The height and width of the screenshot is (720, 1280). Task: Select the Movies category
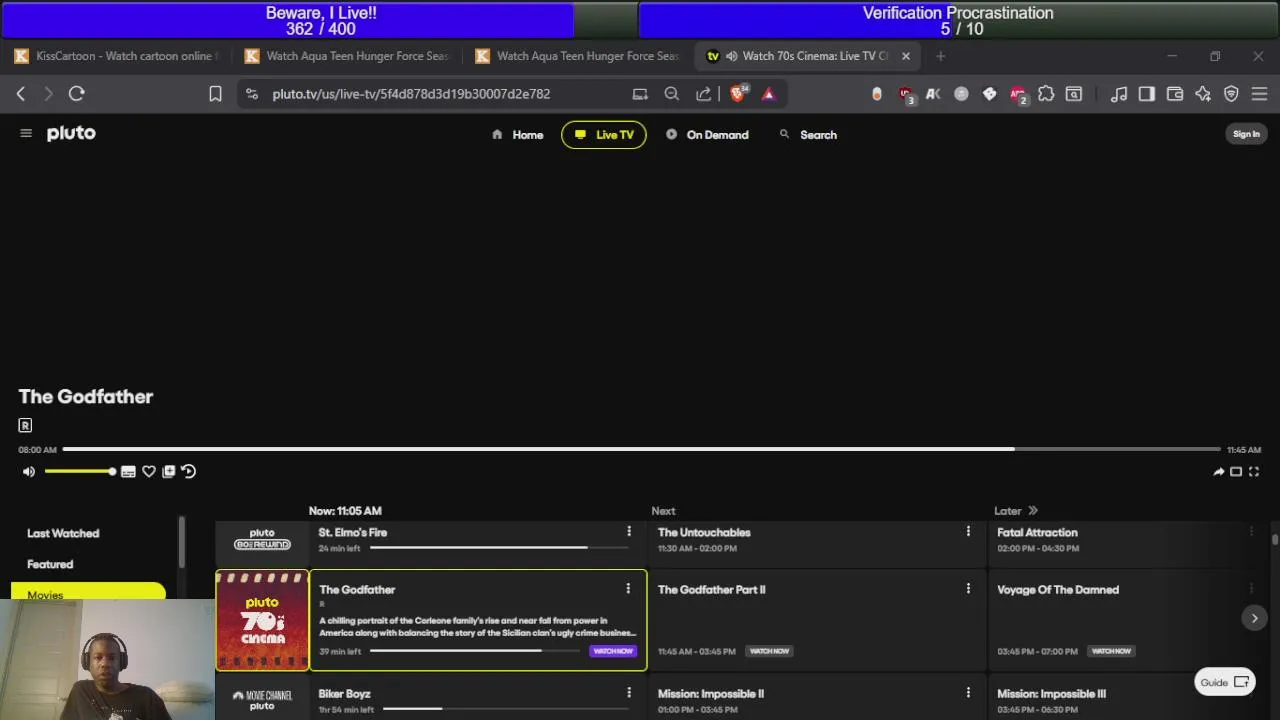coord(88,592)
